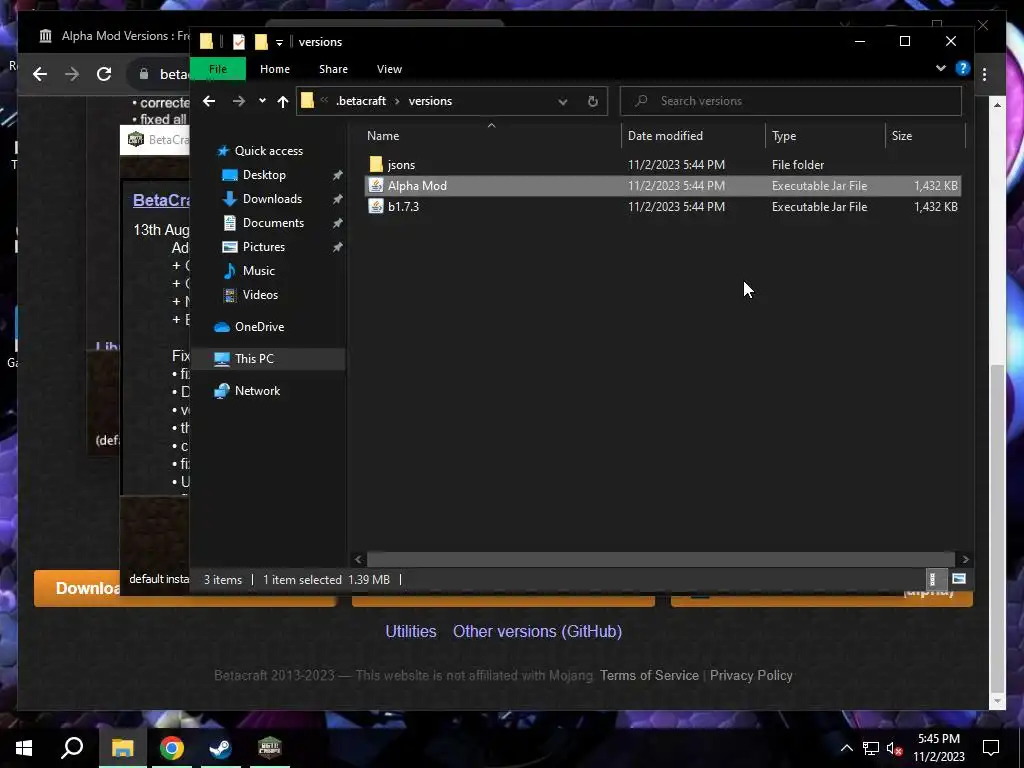Go up one folder level in Explorer
Image resolution: width=1024 pixels, height=768 pixels.
(x=283, y=101)
